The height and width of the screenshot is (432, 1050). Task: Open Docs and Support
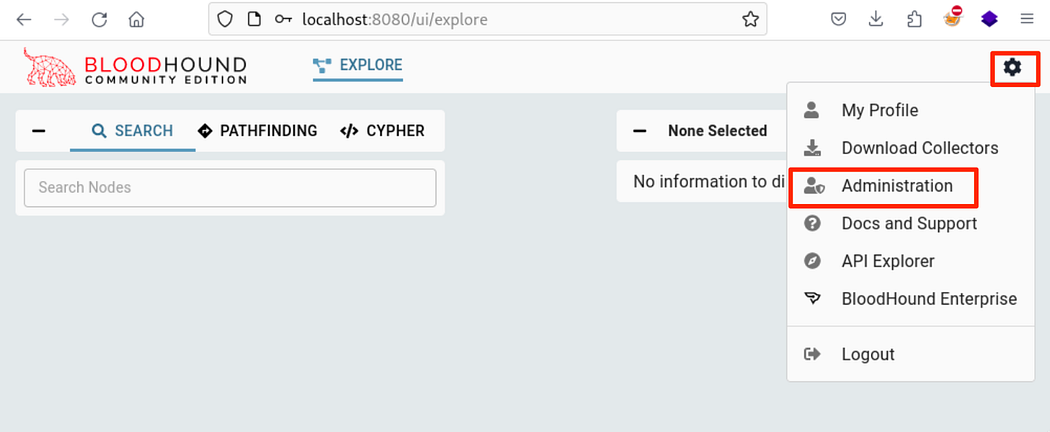(911, 223)
